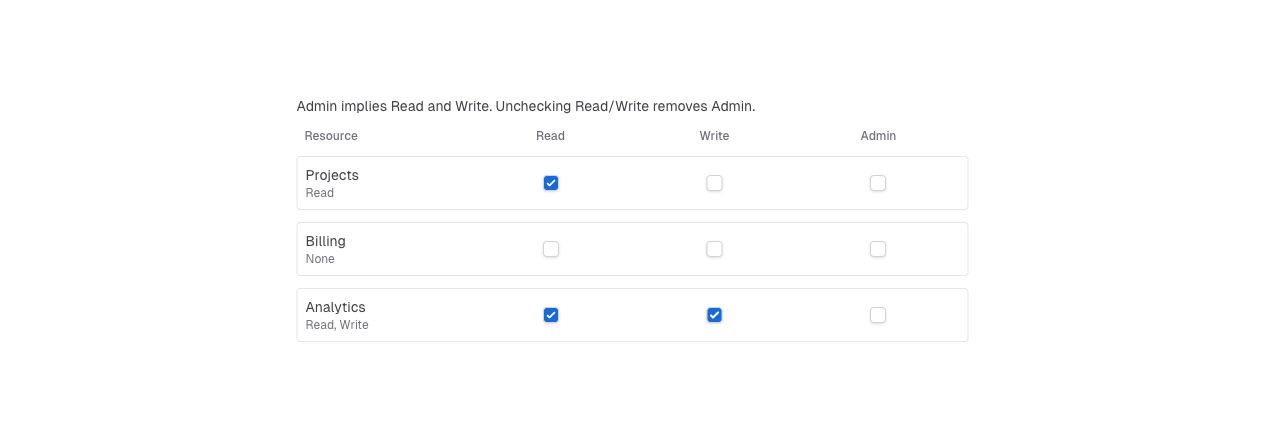
Task: Uncheck Read permission for Analytics
Action: click(x=551, y=315)
